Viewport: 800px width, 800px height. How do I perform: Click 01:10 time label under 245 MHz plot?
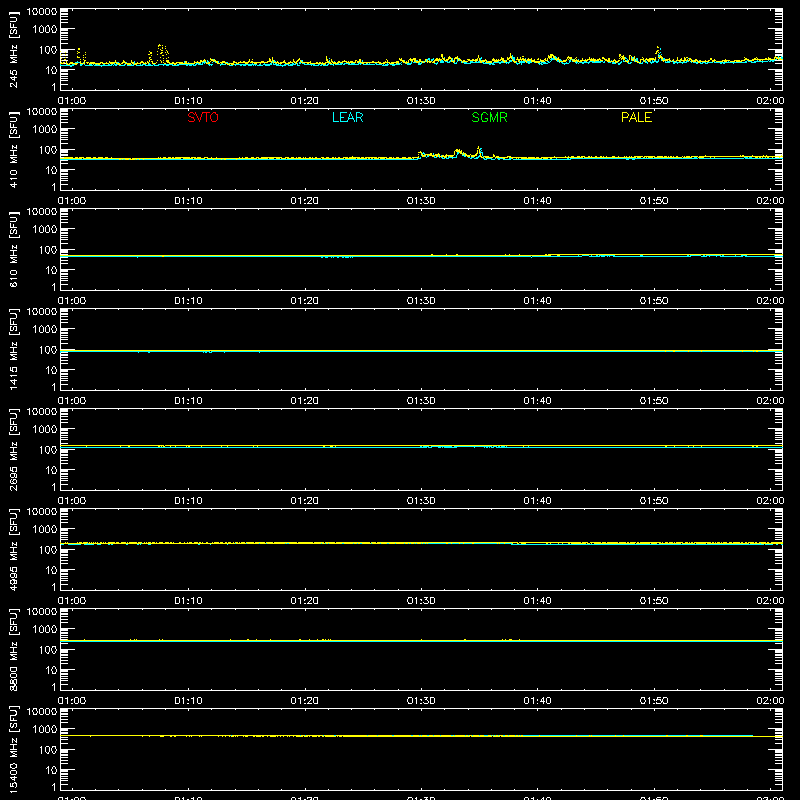point(188,101)
